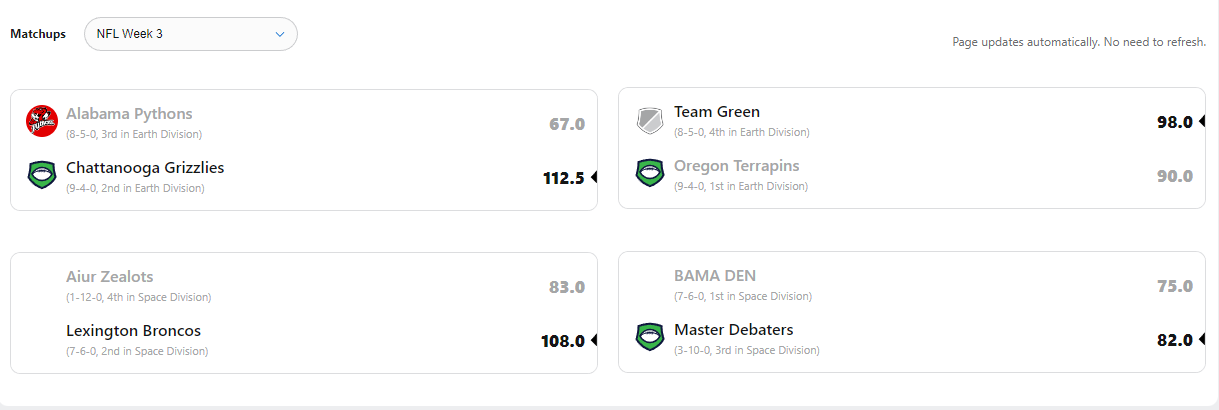
Task: Open the Alabama Pythons team link
Action: point(129,114)
